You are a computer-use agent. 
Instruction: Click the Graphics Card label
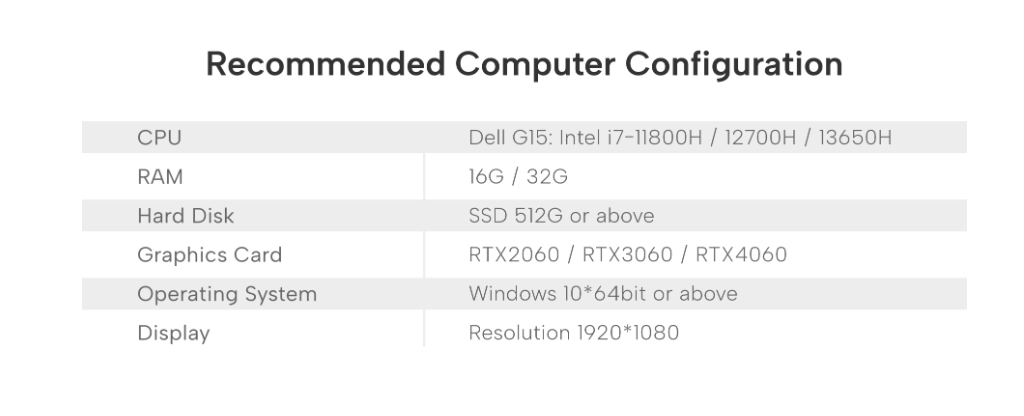point(209,255)
